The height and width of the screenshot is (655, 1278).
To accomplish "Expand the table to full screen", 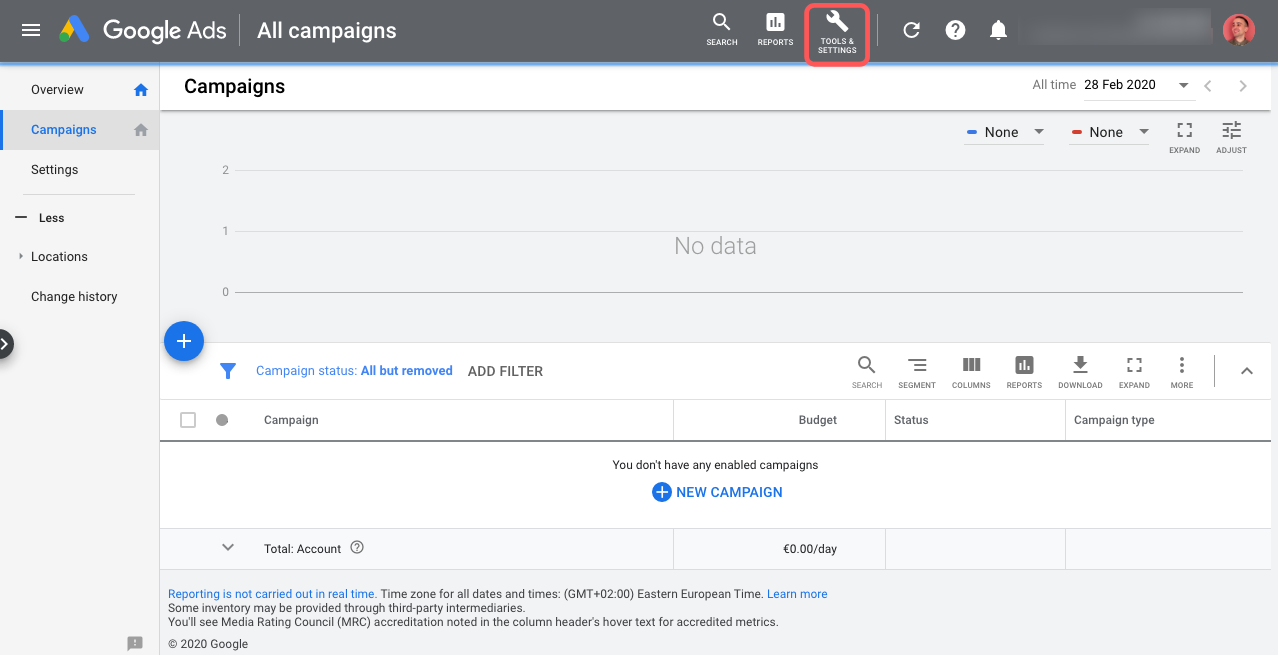I will tap(1134, 372).
